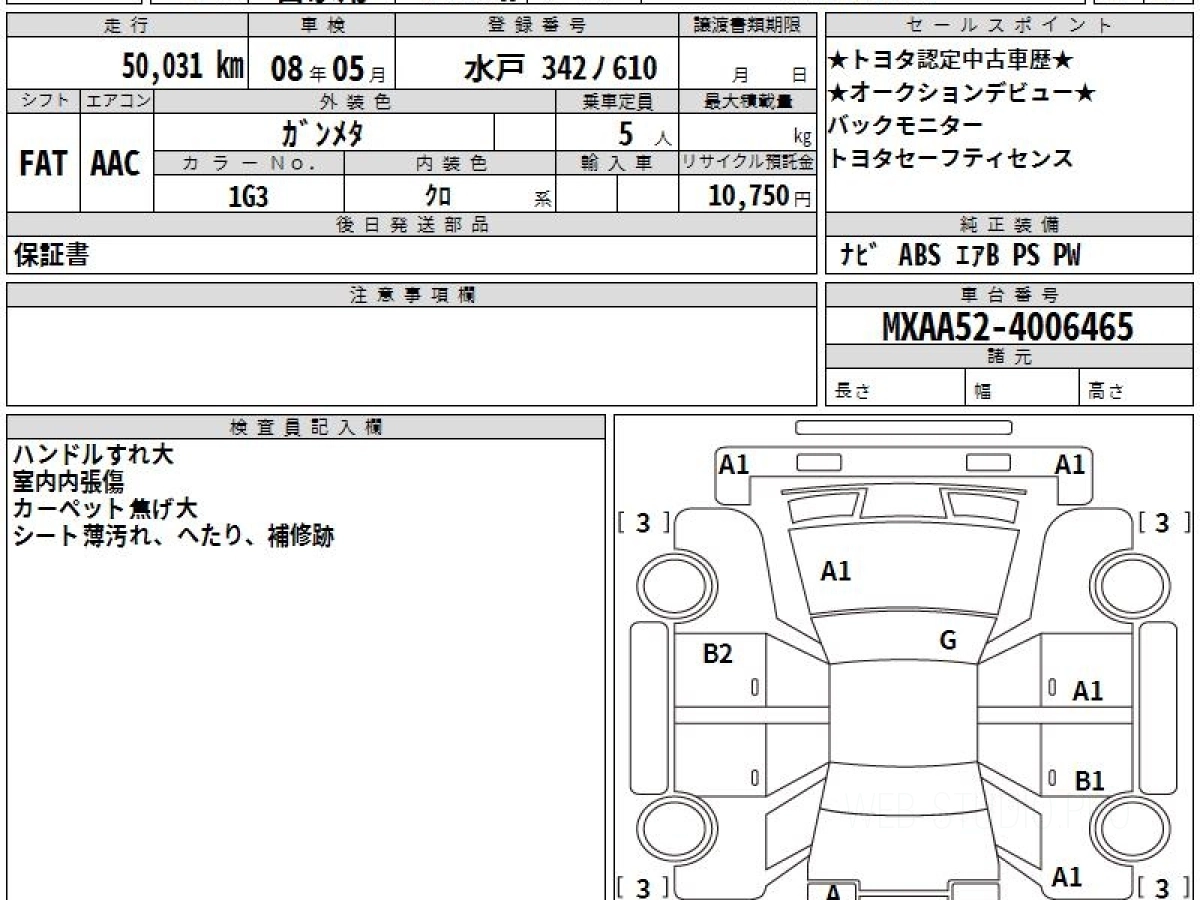Viewport: 1200px width, 900px height.
Task: Click interior color クロ
Action: (x=438, y=196)
